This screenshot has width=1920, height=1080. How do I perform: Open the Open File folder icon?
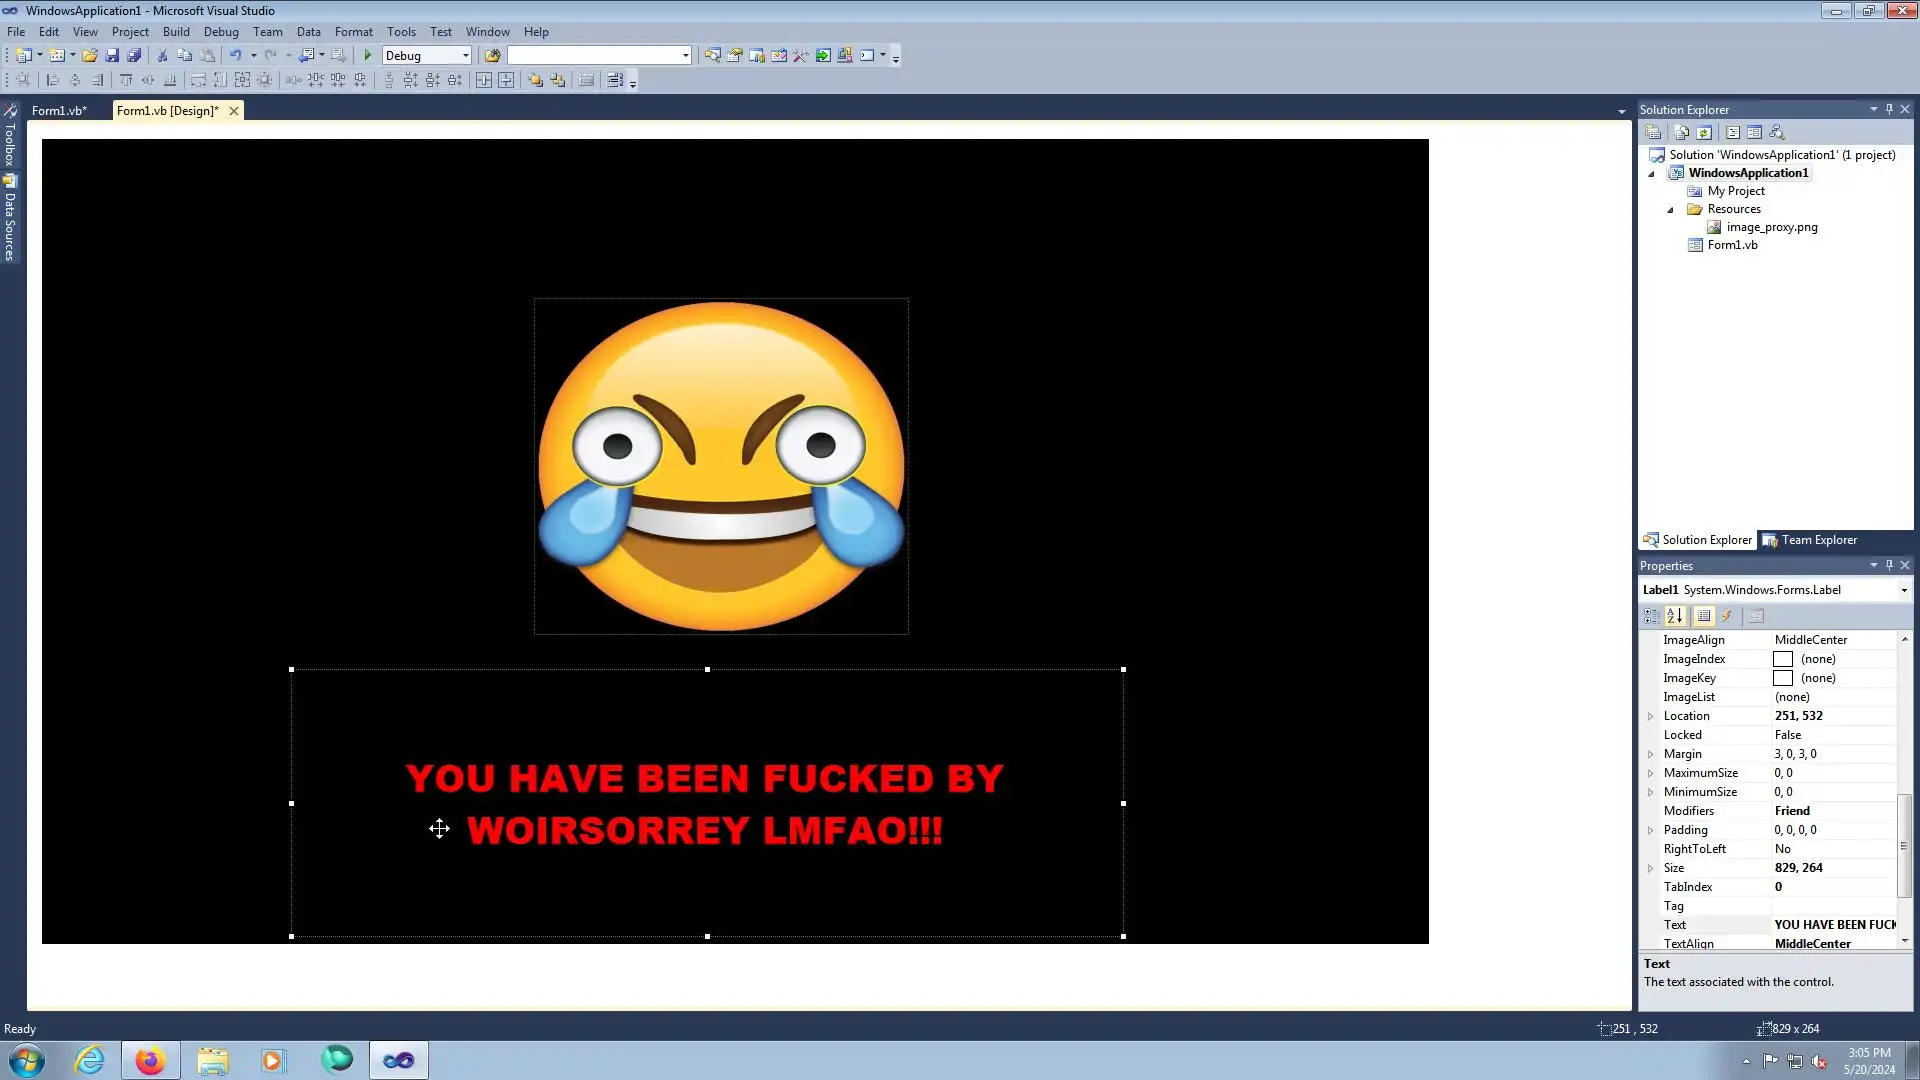click(x=90, y=55)
